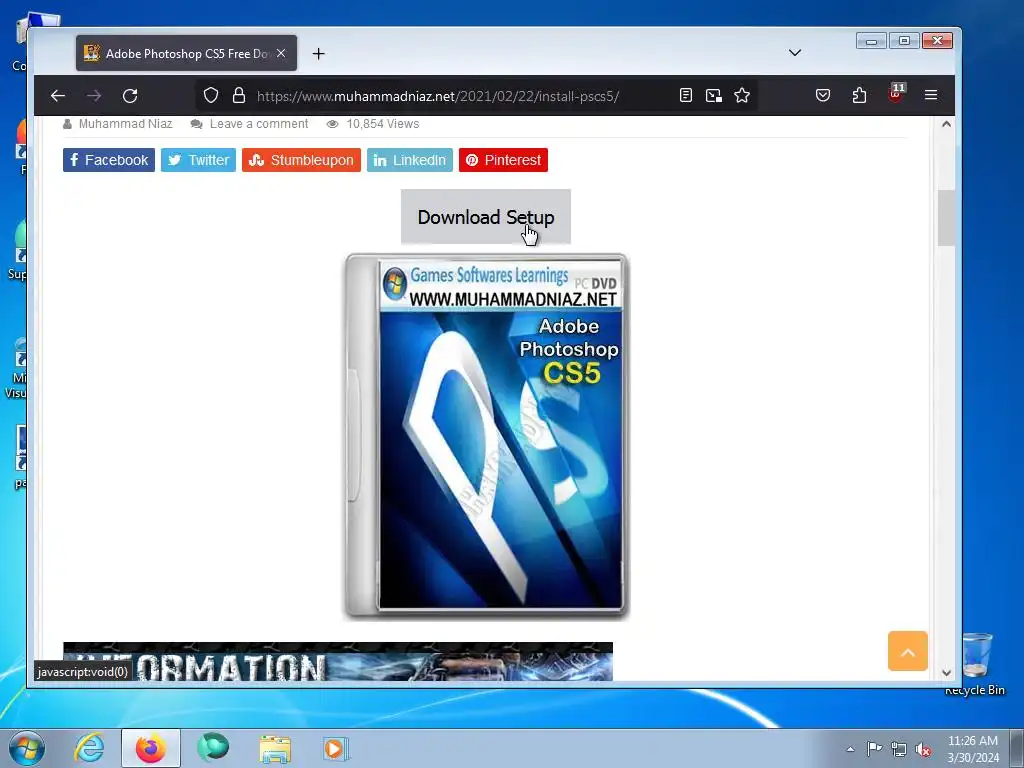Open Windows Explorer folder in taskbar
Screen dimensions: 1024x768
[x=275, y=749]
